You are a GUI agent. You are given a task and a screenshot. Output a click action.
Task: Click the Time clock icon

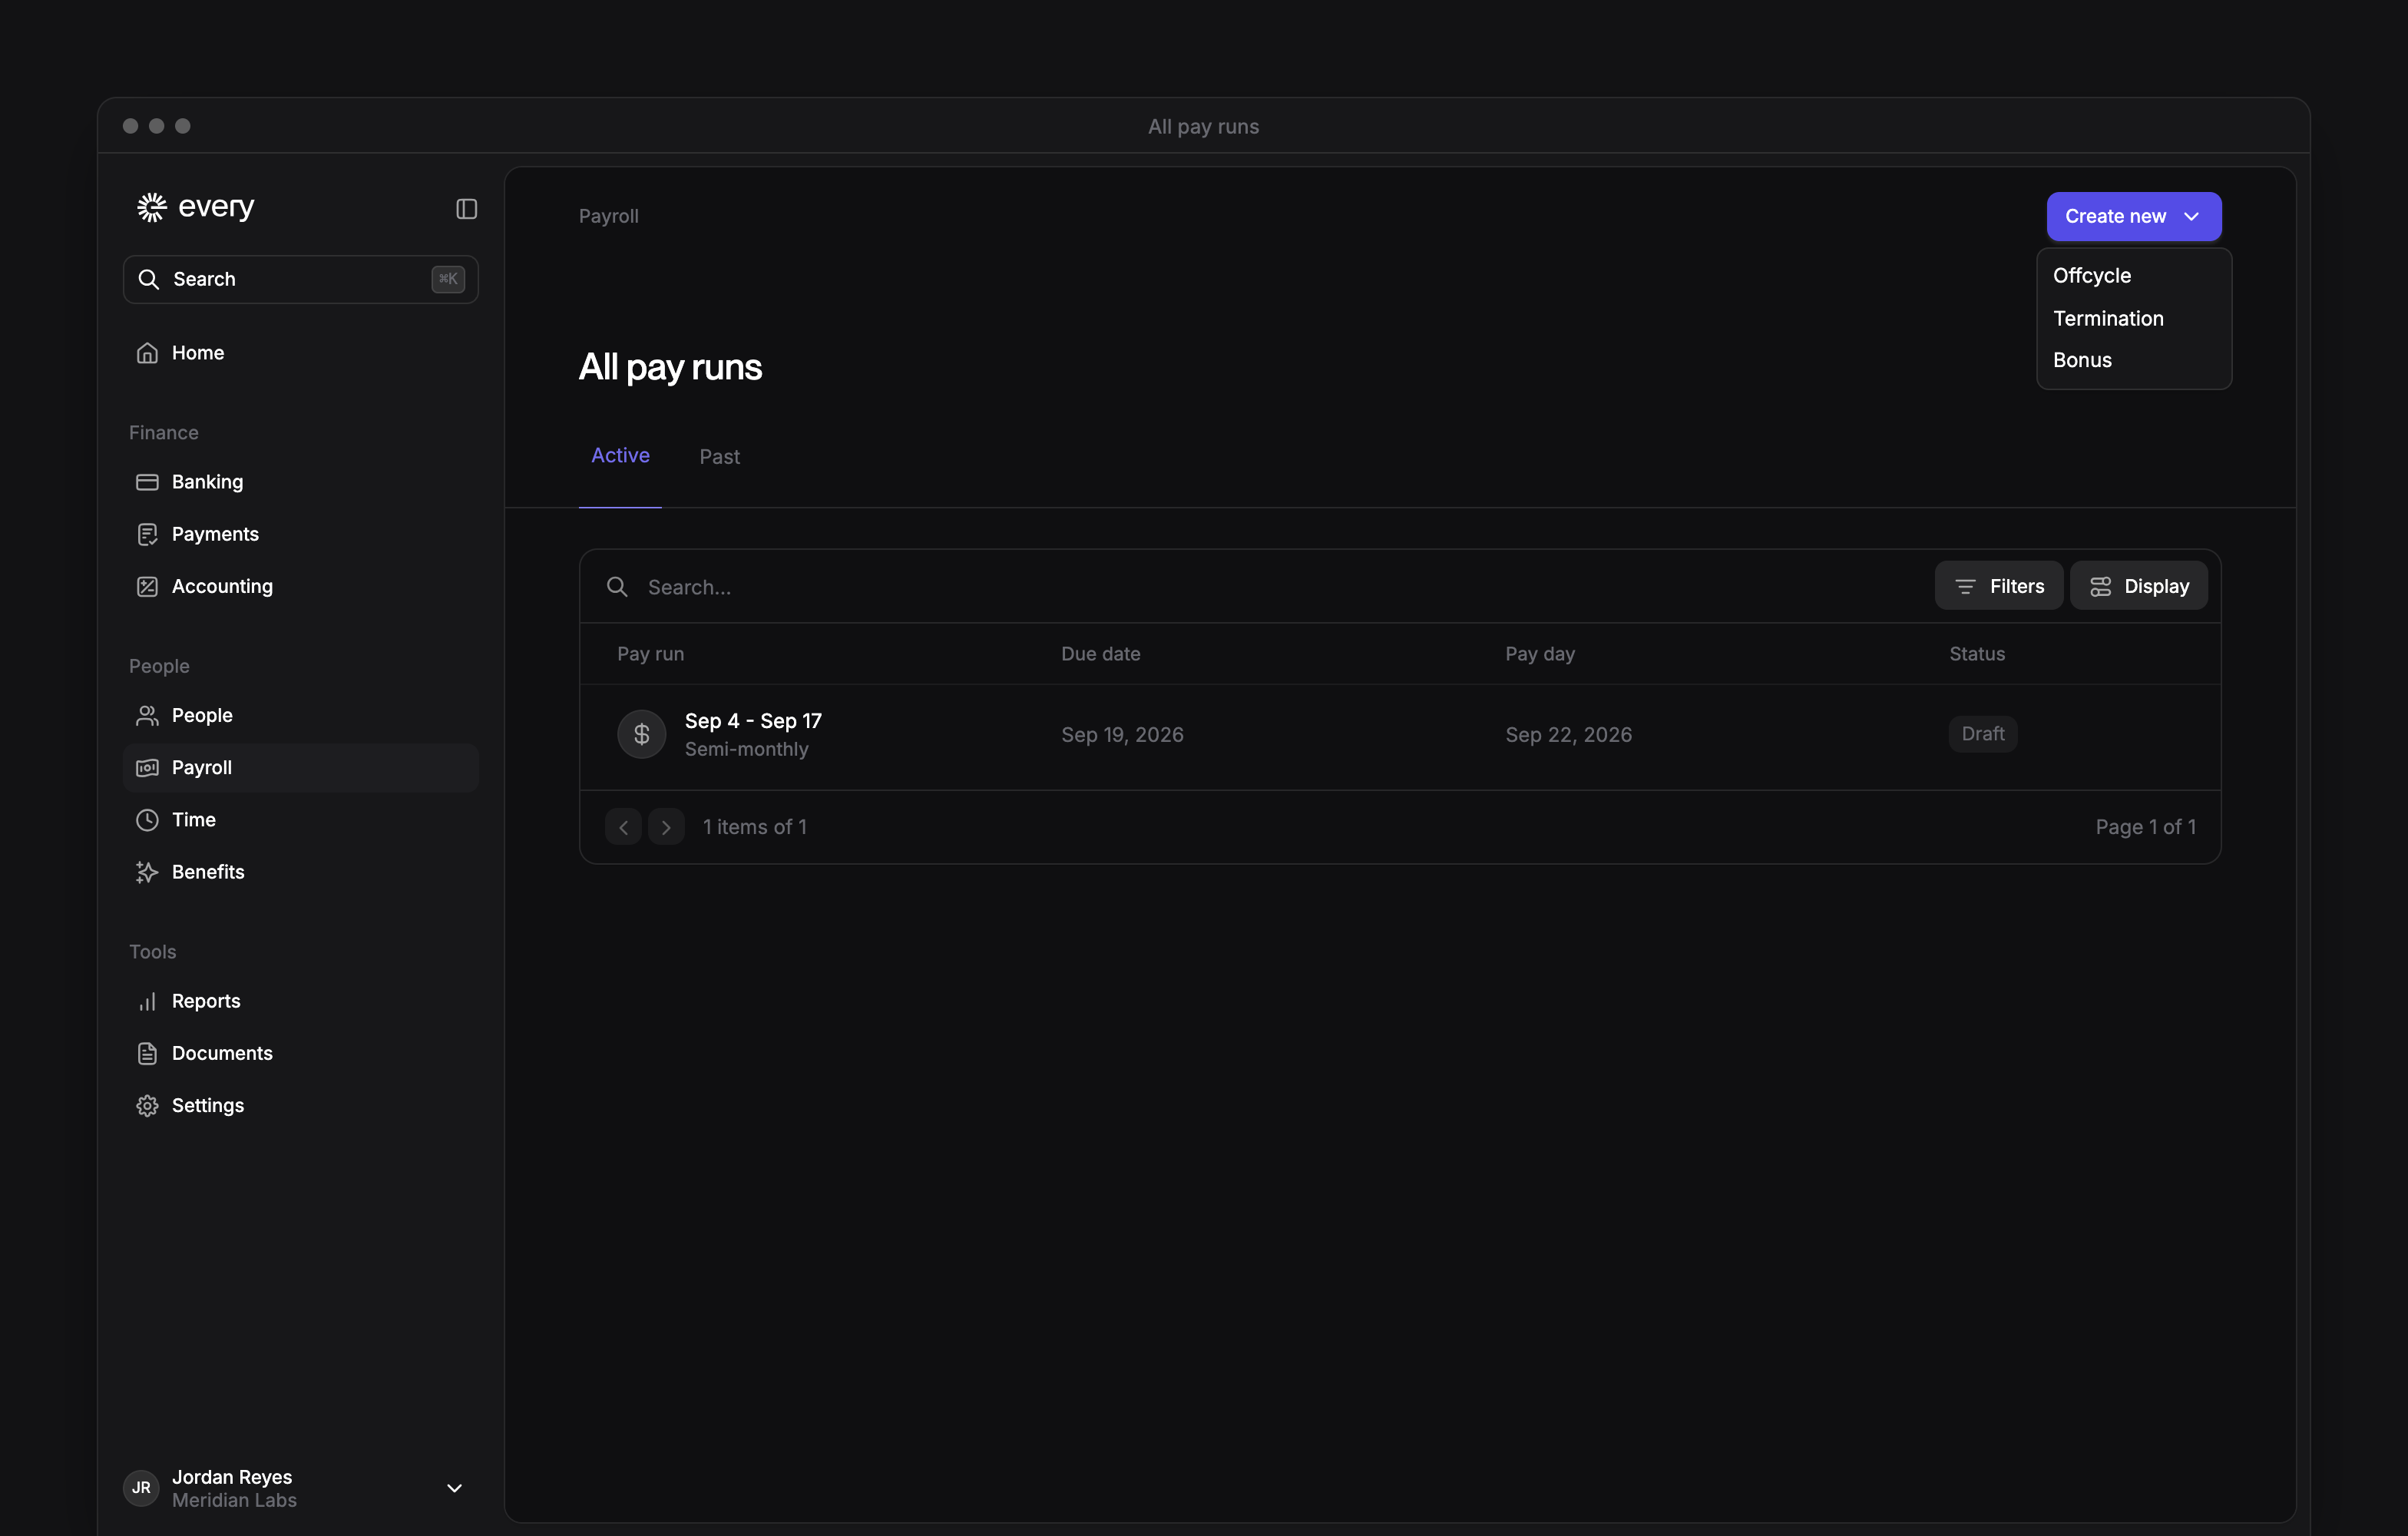coord(147,820)
